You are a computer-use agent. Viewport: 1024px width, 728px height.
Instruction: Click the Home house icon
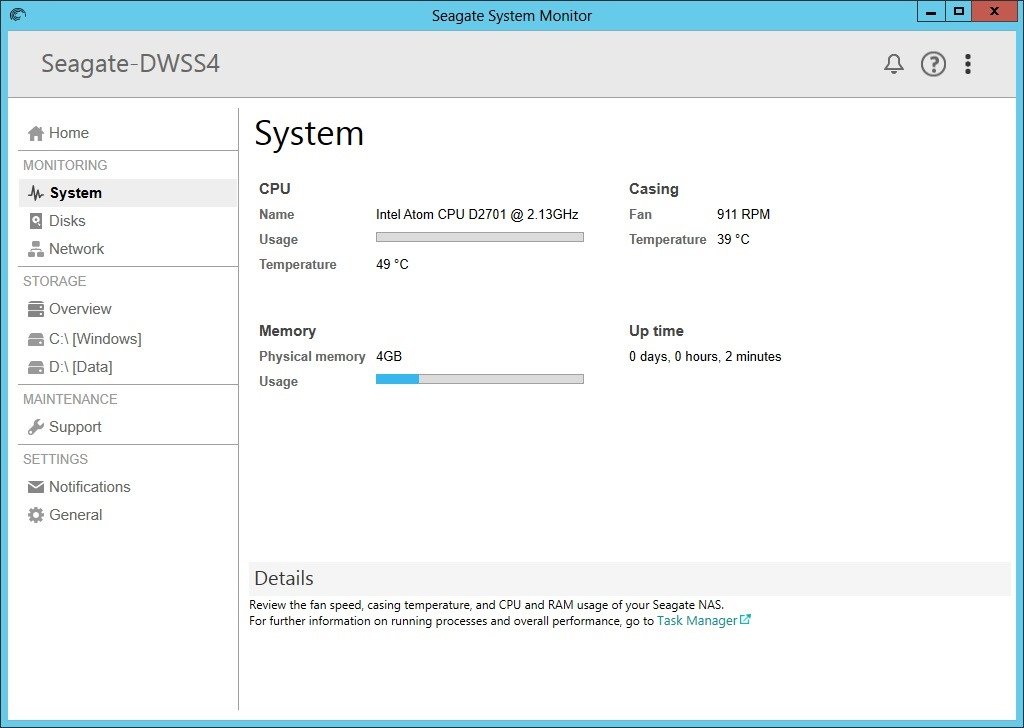coord(36,133)
